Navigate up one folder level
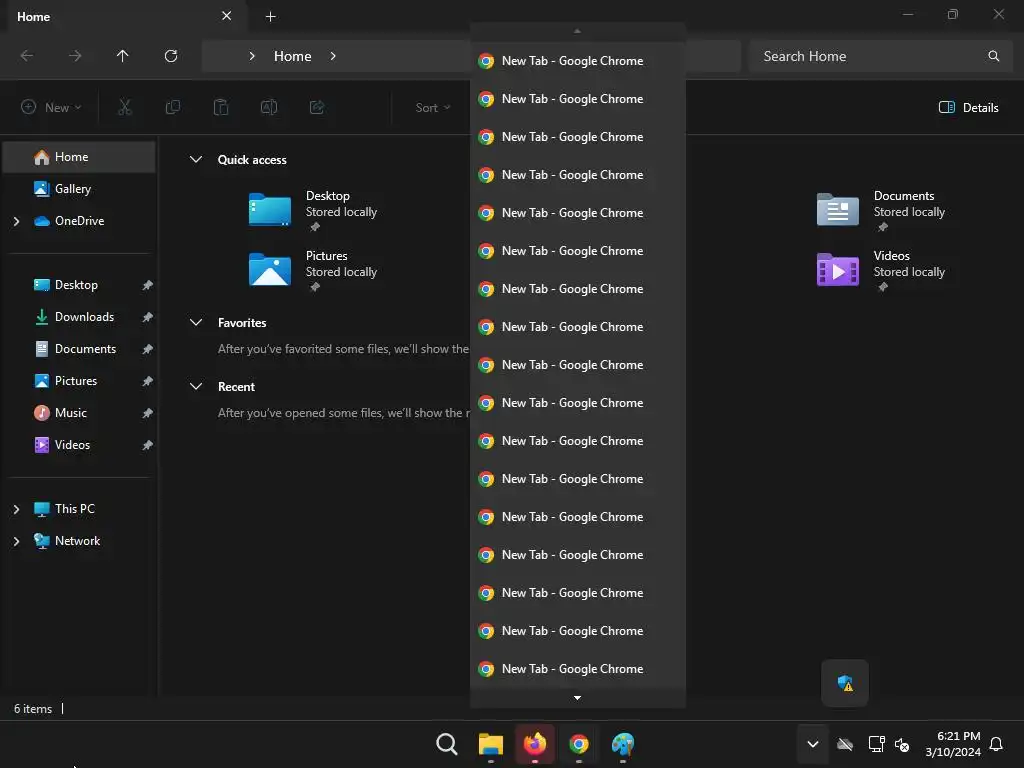 pyautogui.click(x=122, y=56)
